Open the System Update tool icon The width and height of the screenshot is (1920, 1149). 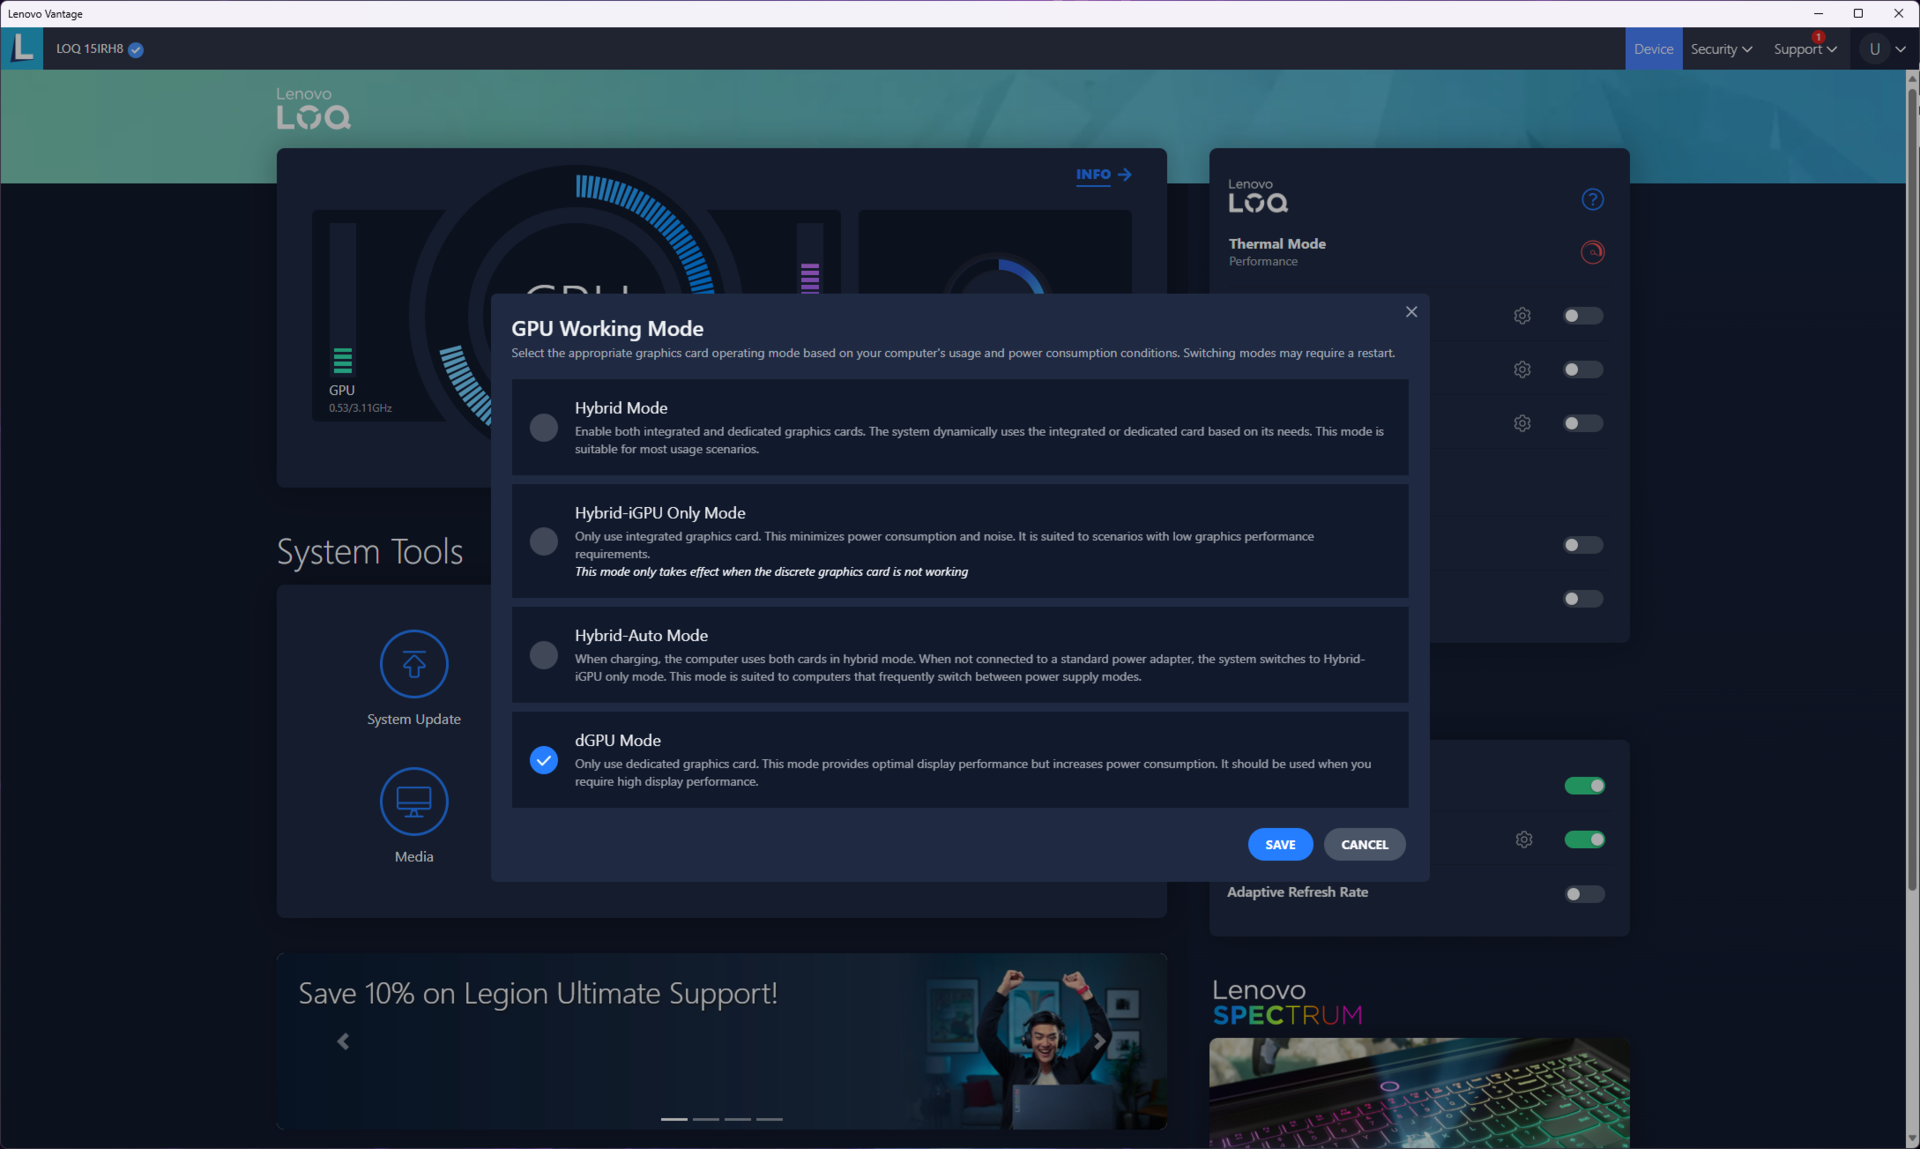[x=413, y=664]
